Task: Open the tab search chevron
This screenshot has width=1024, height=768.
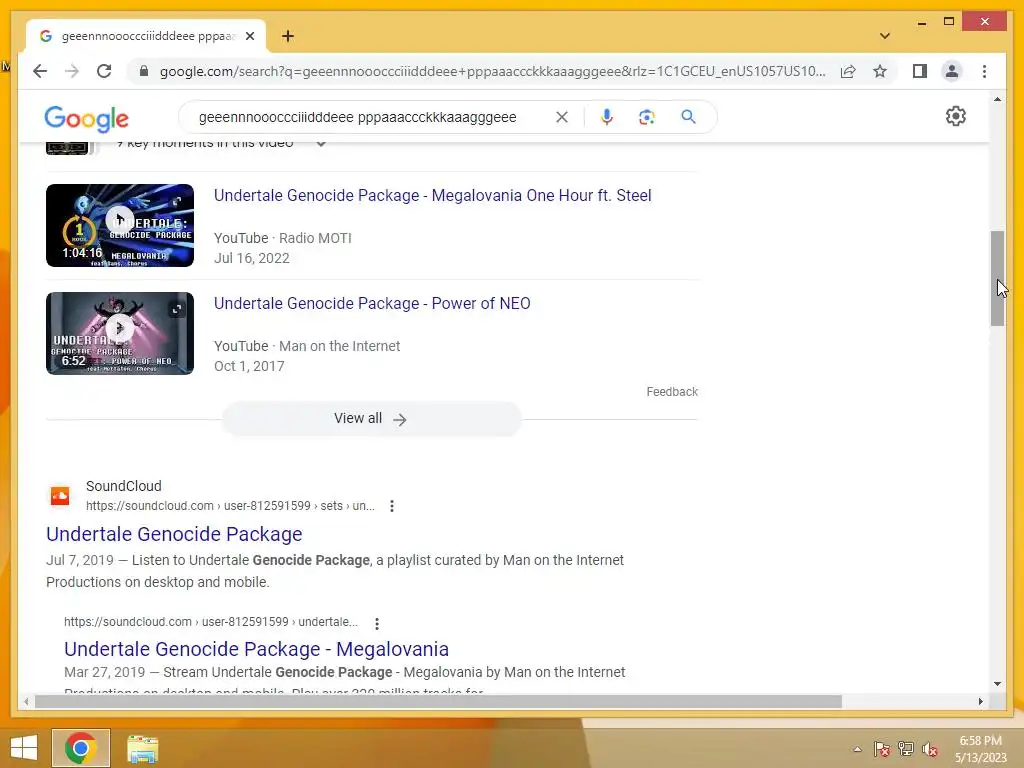Action: point(884,36)
